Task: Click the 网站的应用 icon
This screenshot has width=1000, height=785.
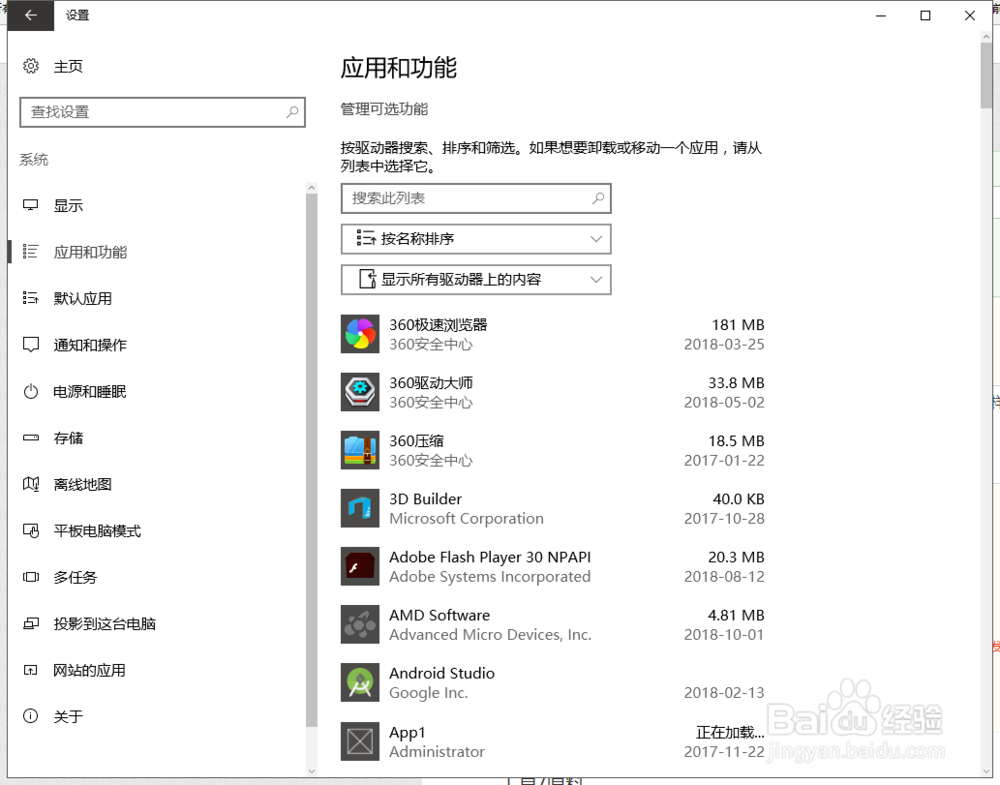Action: (x=31, y=670)
